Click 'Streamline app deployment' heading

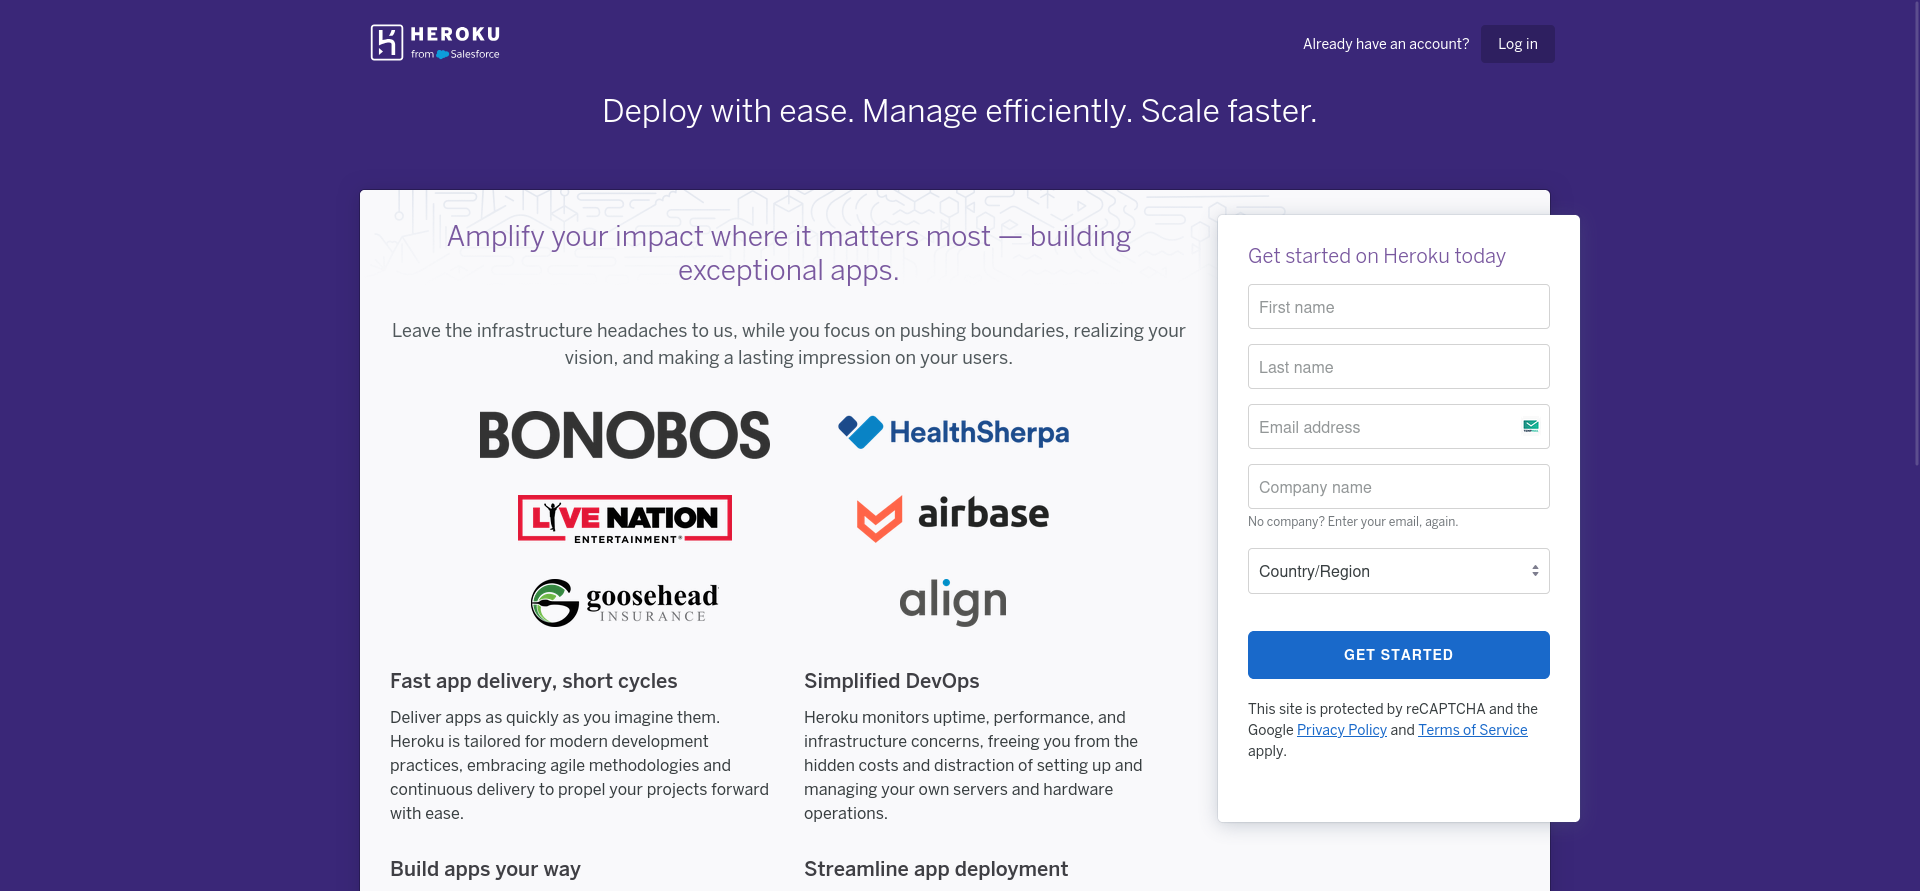pos(935,869)
